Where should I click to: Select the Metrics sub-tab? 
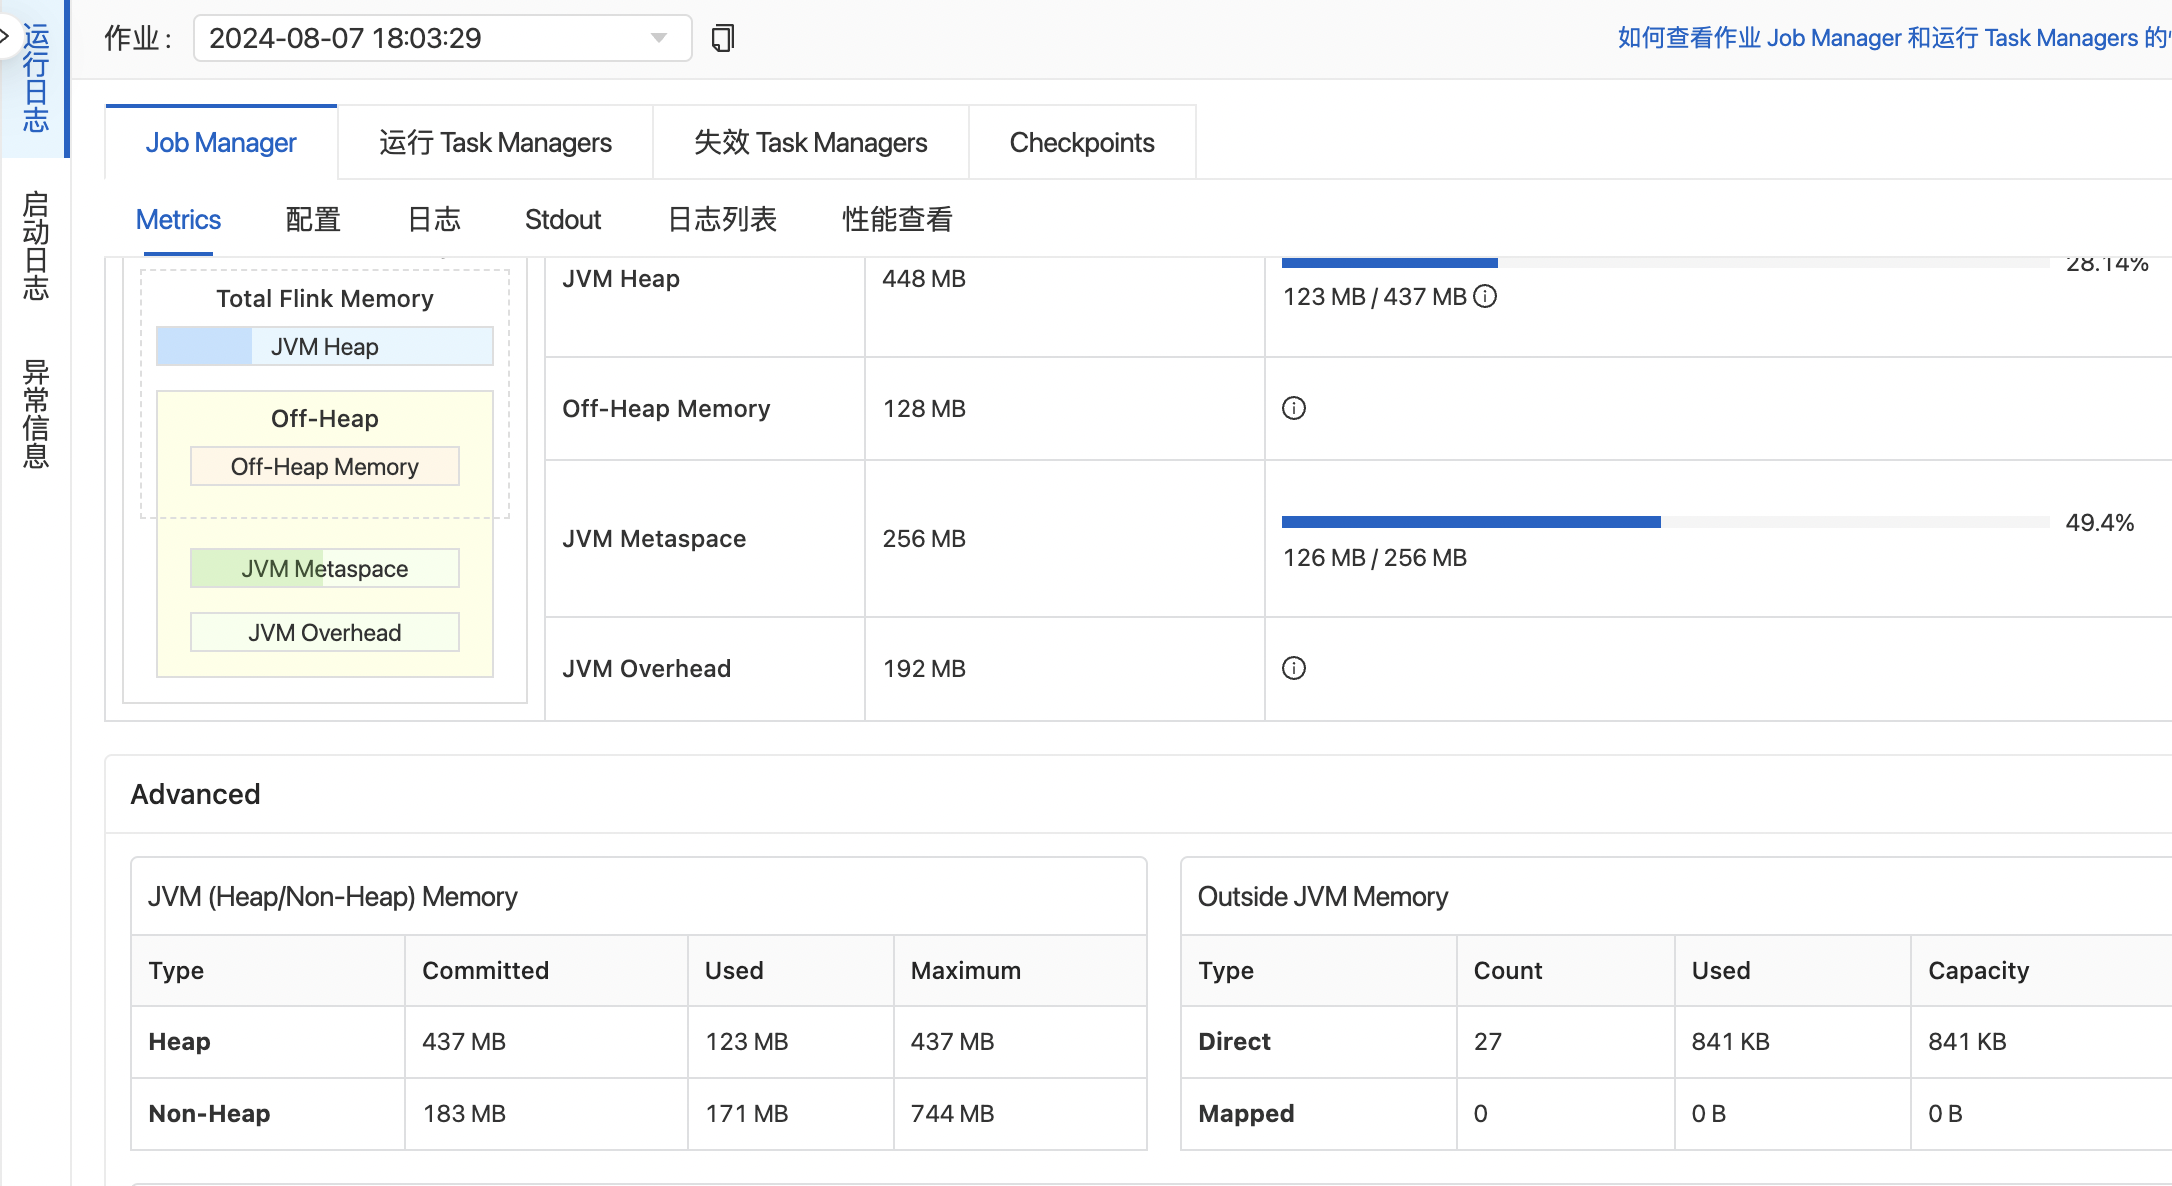coord(178,219)
